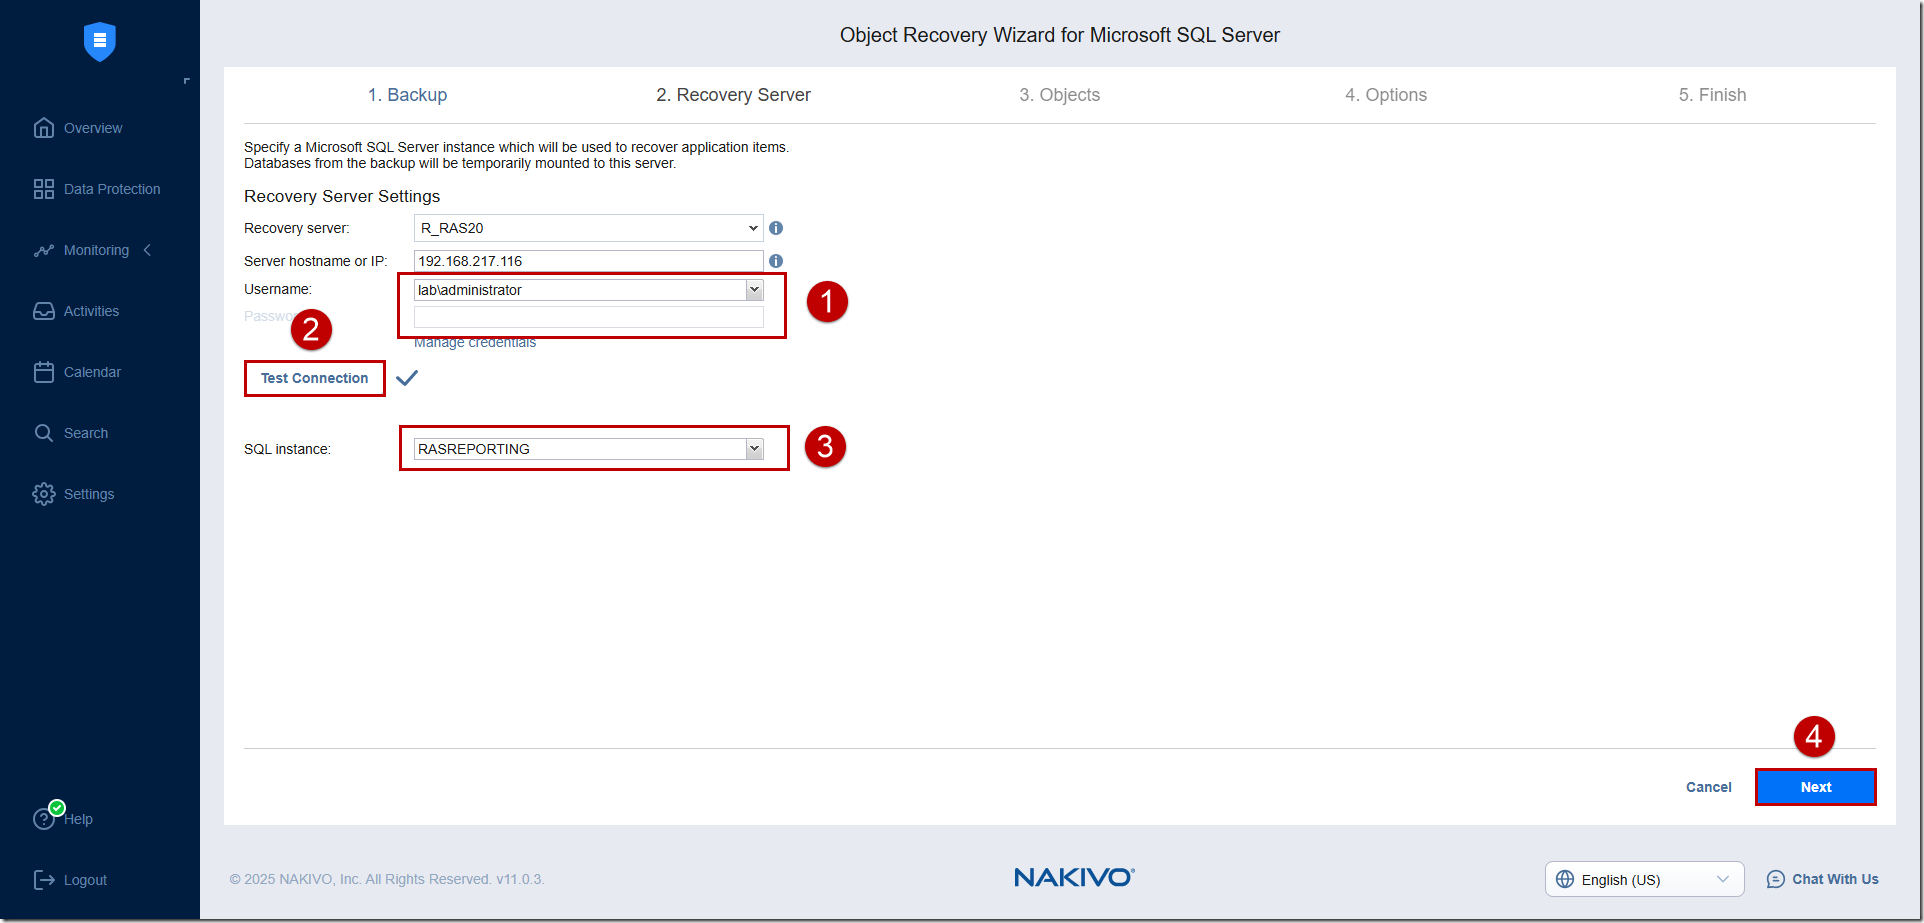
Task: Click the Settings gear icon
Action: click(44, 494)
